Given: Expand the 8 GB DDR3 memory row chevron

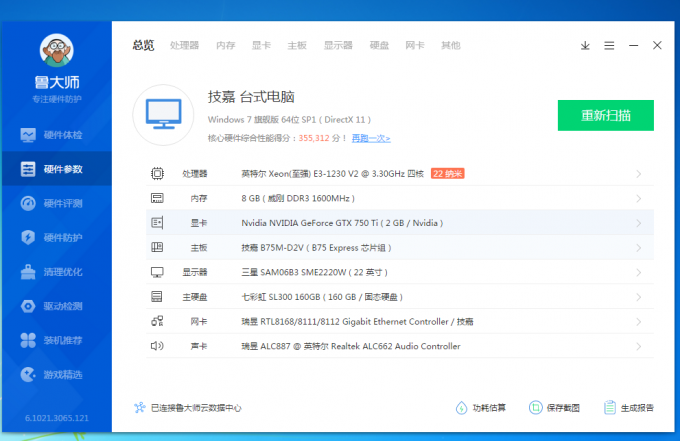Looking at the screenshot, I should (x=638, y=199).
